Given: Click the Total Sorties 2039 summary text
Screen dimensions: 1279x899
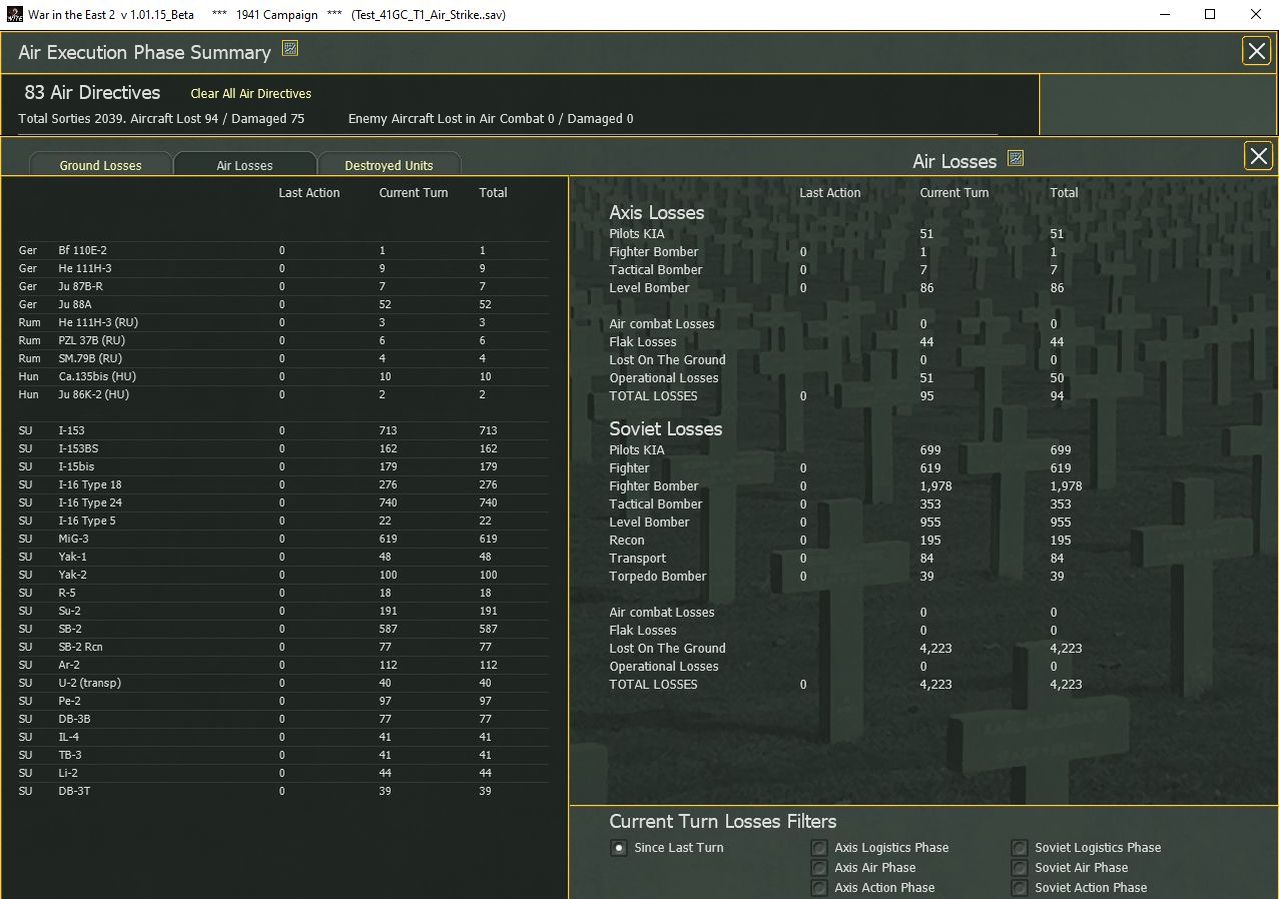Looking at the screenshot, I should 161,119.
